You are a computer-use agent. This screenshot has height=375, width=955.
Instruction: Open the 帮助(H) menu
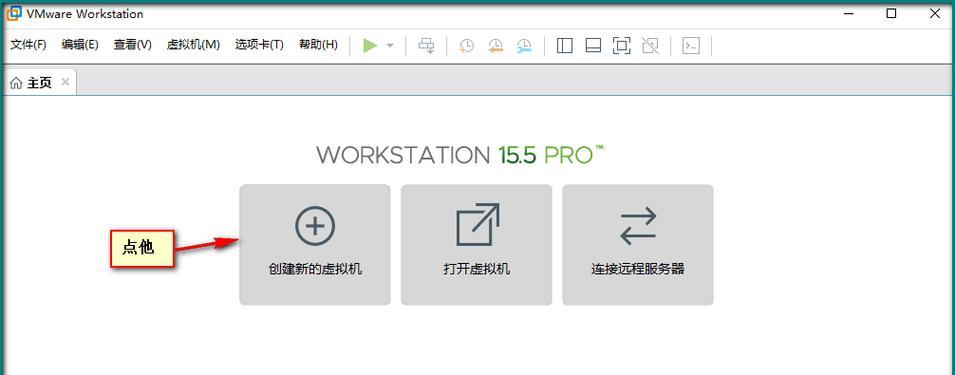pyautogui.click(x=318, y=45)
